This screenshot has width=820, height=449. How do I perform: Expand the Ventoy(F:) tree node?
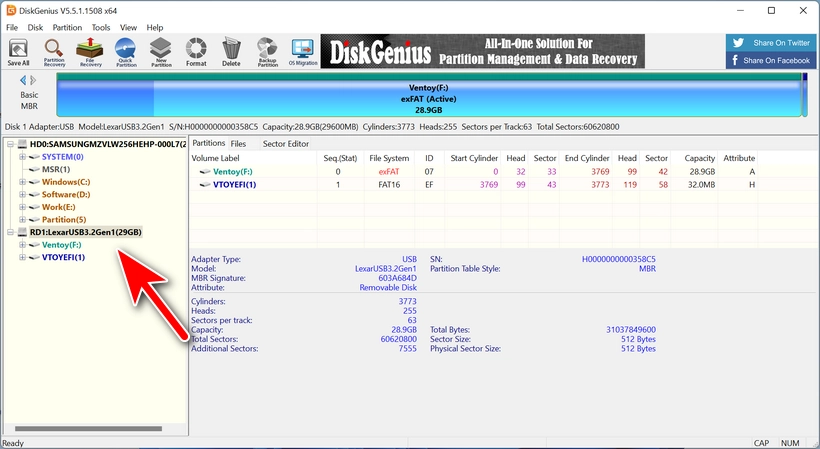pos(22,245)
